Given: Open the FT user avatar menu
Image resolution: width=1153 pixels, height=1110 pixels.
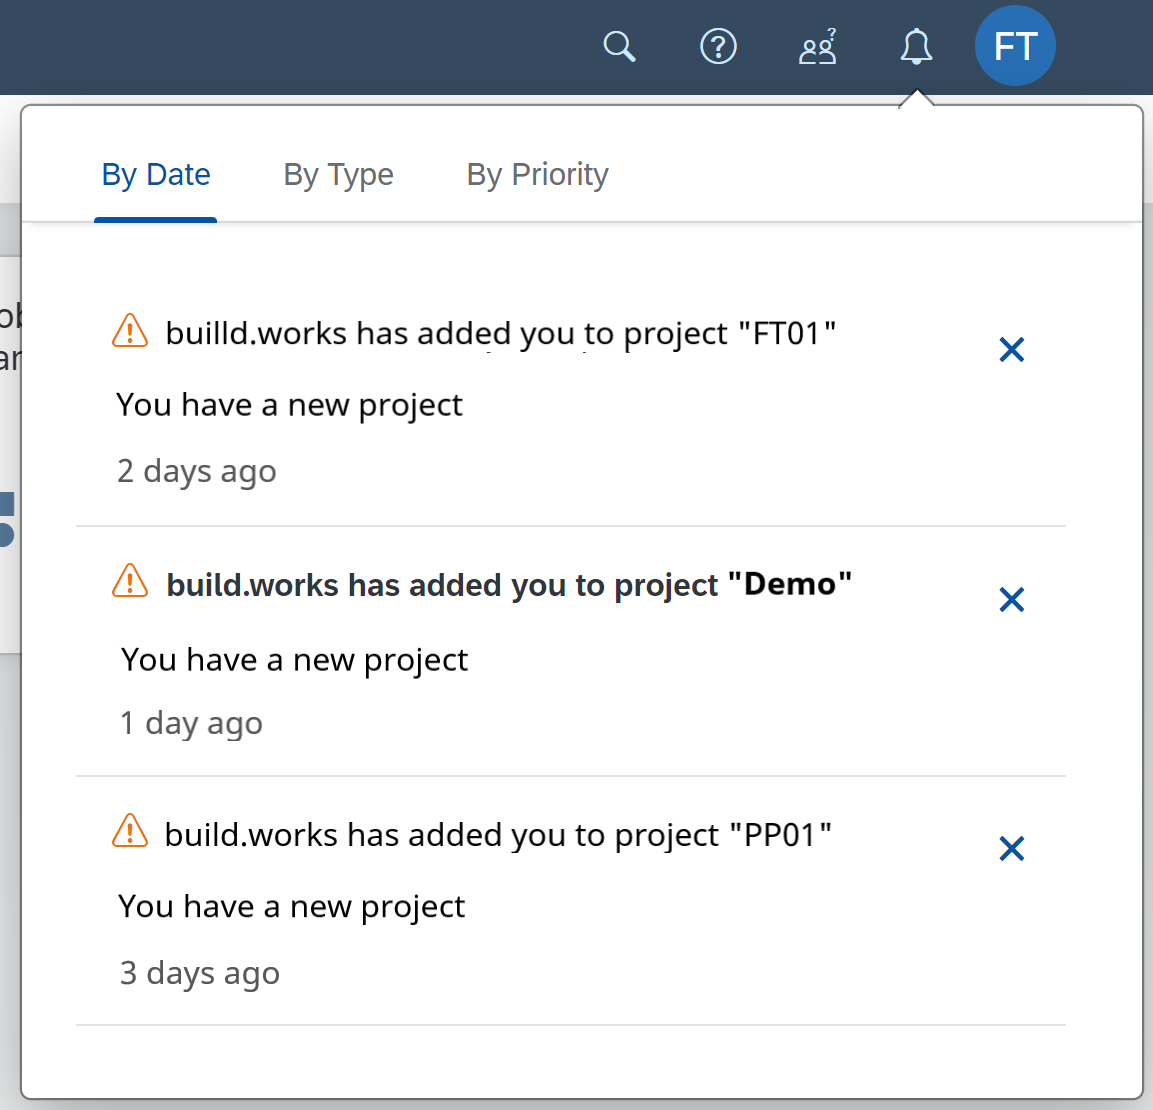Looking at the screenshot, I should pos(1015,46).
